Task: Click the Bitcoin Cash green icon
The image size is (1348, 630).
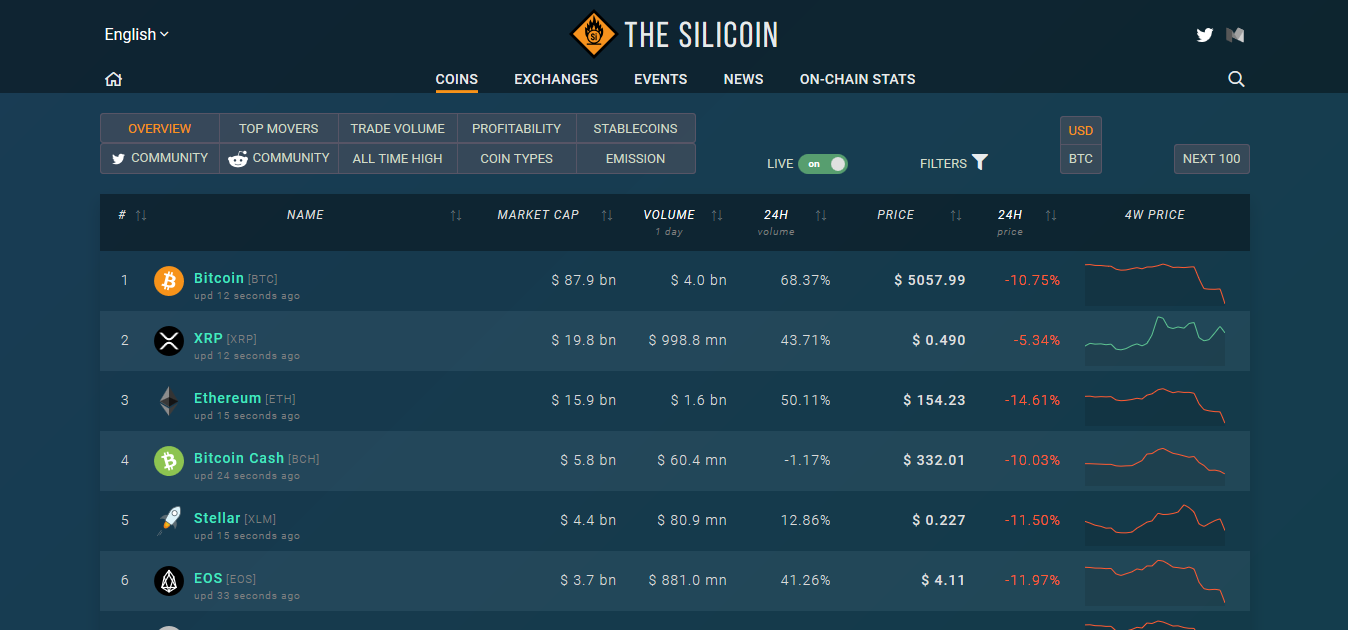Action: click(169, 461)
